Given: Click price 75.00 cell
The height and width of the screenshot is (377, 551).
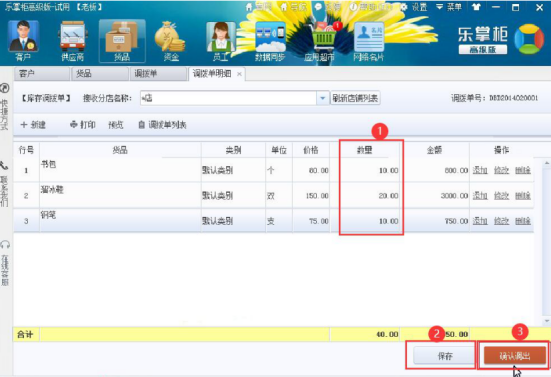Looking at the screenshot, I should 311,221.
